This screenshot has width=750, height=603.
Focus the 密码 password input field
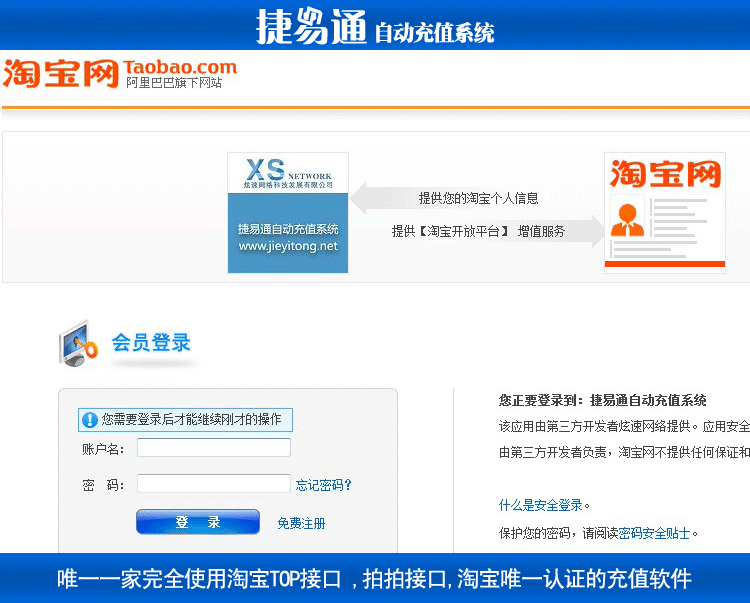click(213, 484)
